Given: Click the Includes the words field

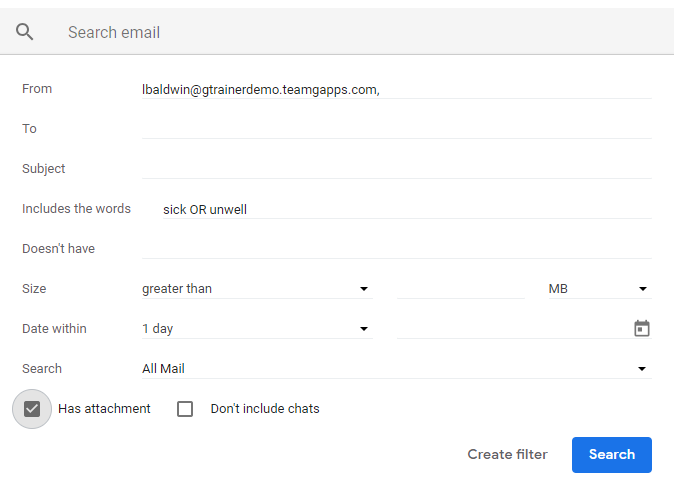Looking at the screenshot, I should tap(407, 209).
